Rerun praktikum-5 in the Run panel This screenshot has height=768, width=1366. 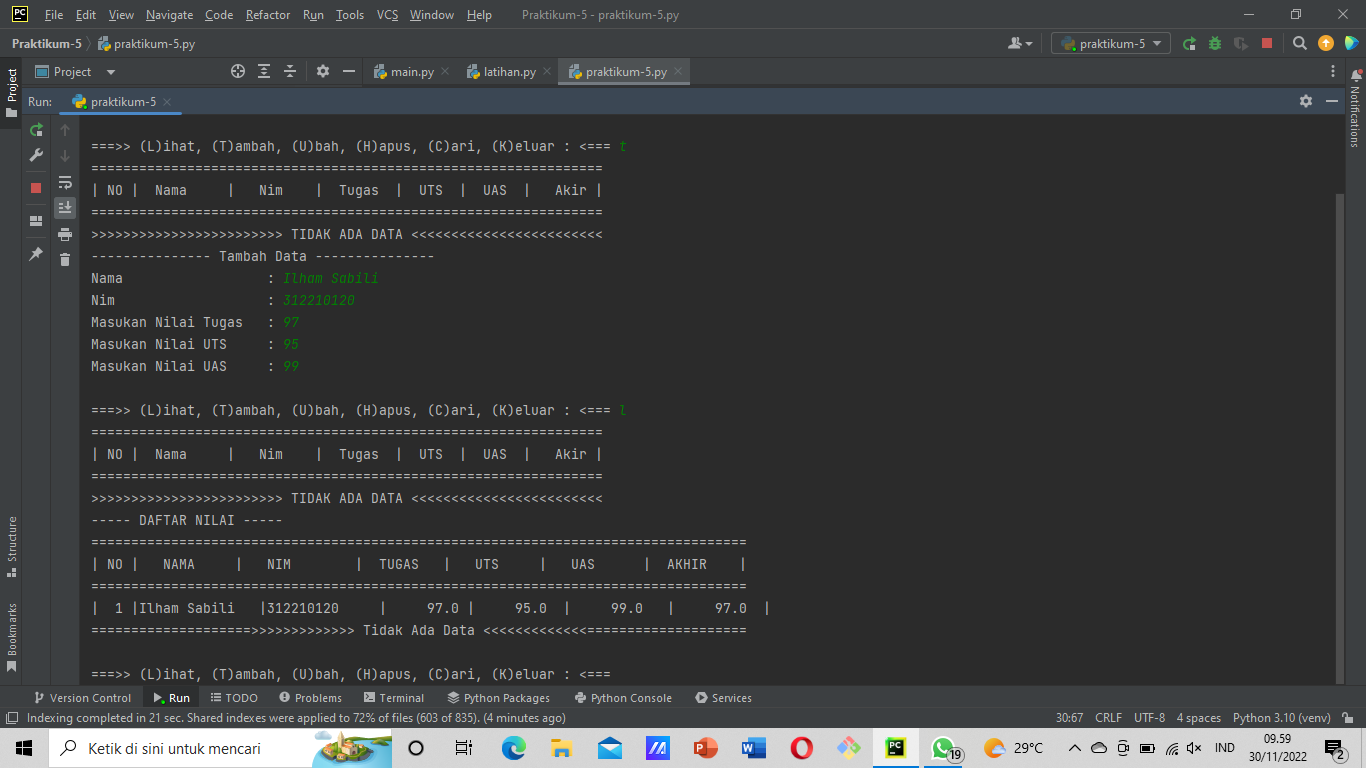click(x=36, y=130)
